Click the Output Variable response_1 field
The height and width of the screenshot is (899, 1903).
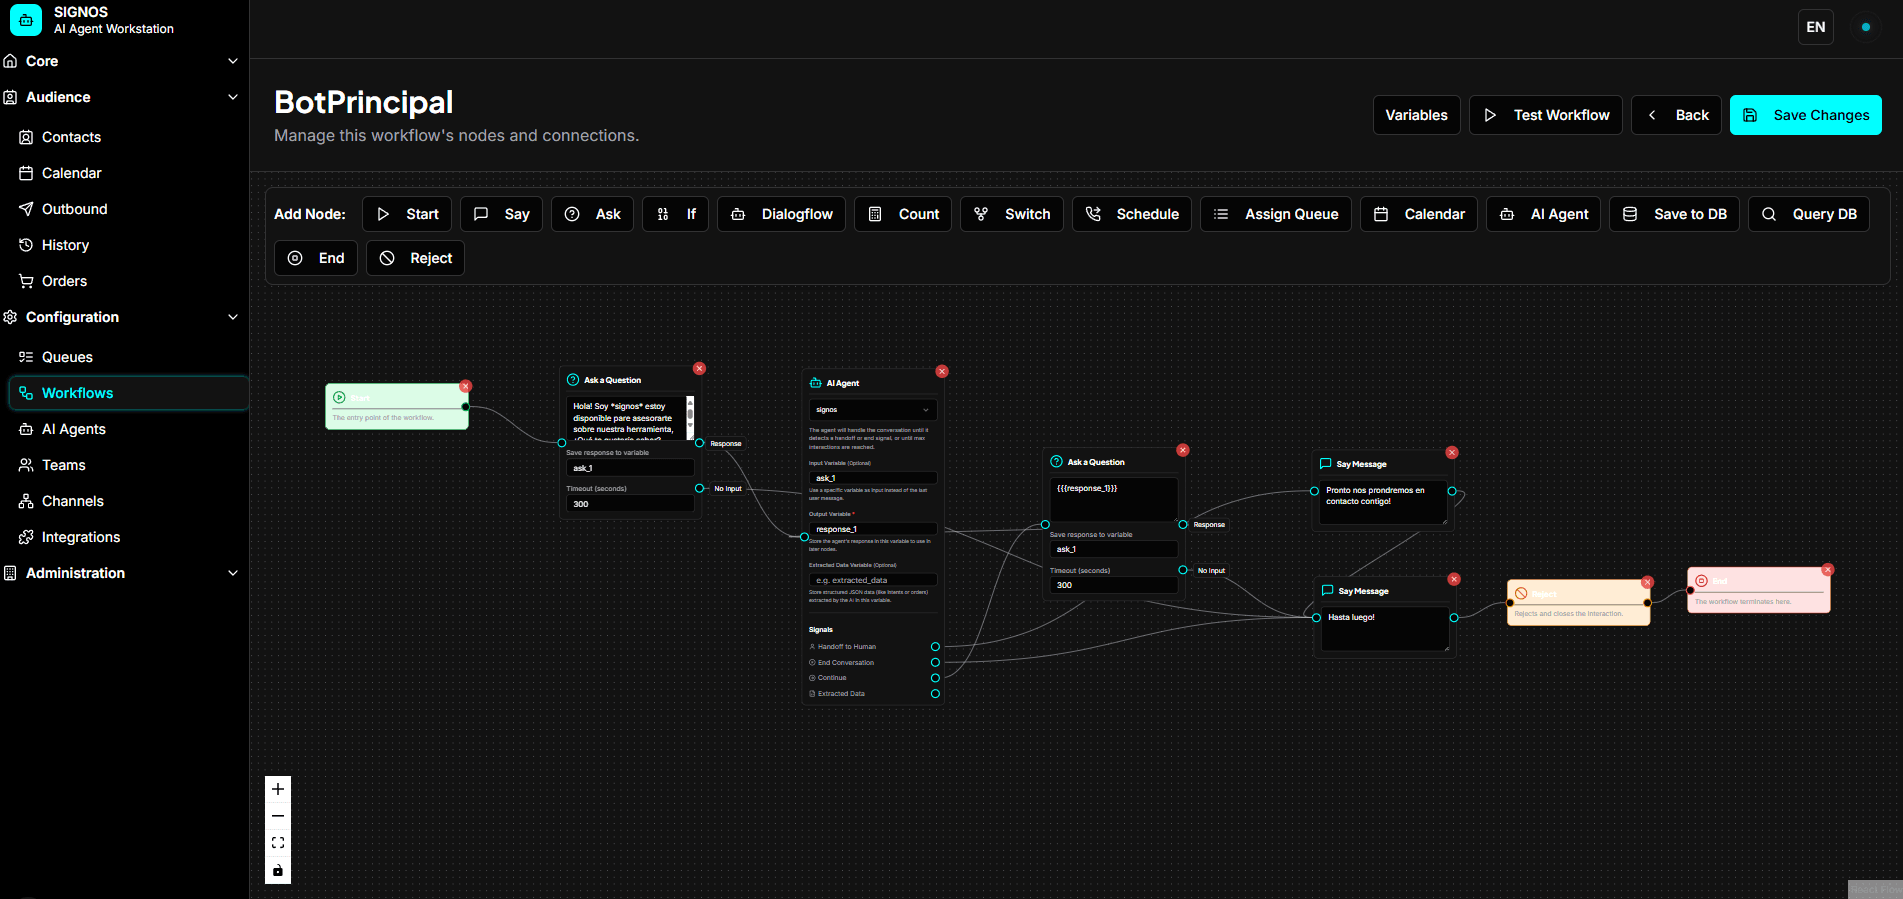pos(872,529)
